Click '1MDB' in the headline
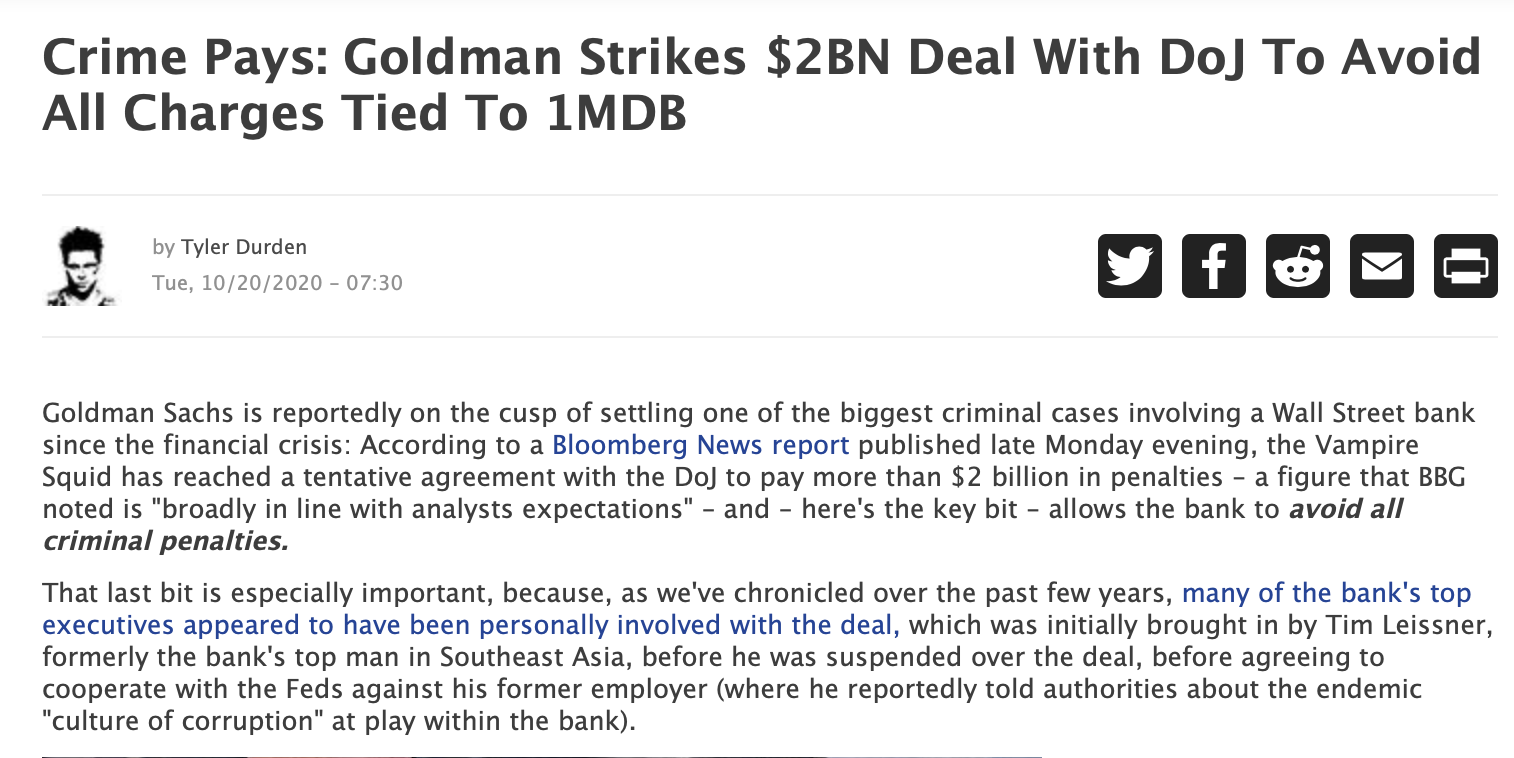The height and width of the screenshot is (758, 1514). tap(617, 113)
